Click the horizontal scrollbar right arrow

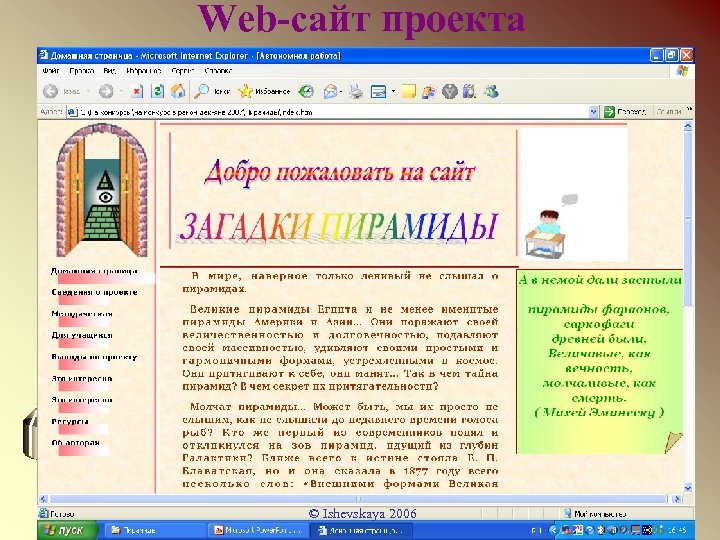[677, 499]
